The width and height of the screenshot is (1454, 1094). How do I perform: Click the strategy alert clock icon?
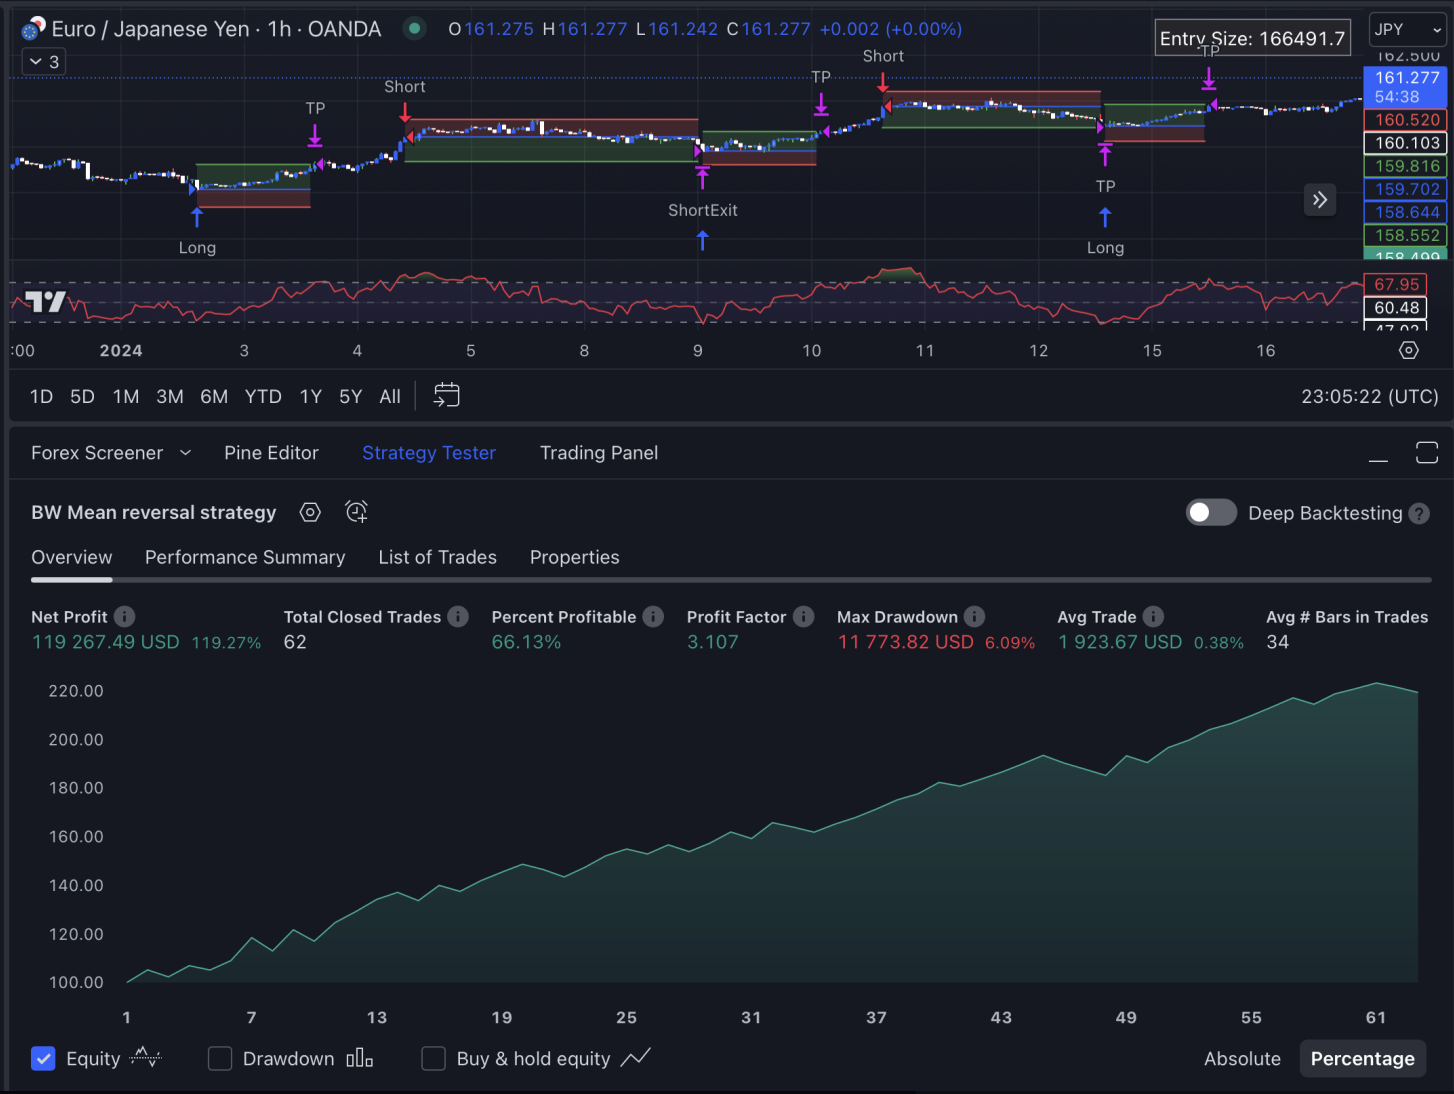pyautogui.click(x=356, y=512)
